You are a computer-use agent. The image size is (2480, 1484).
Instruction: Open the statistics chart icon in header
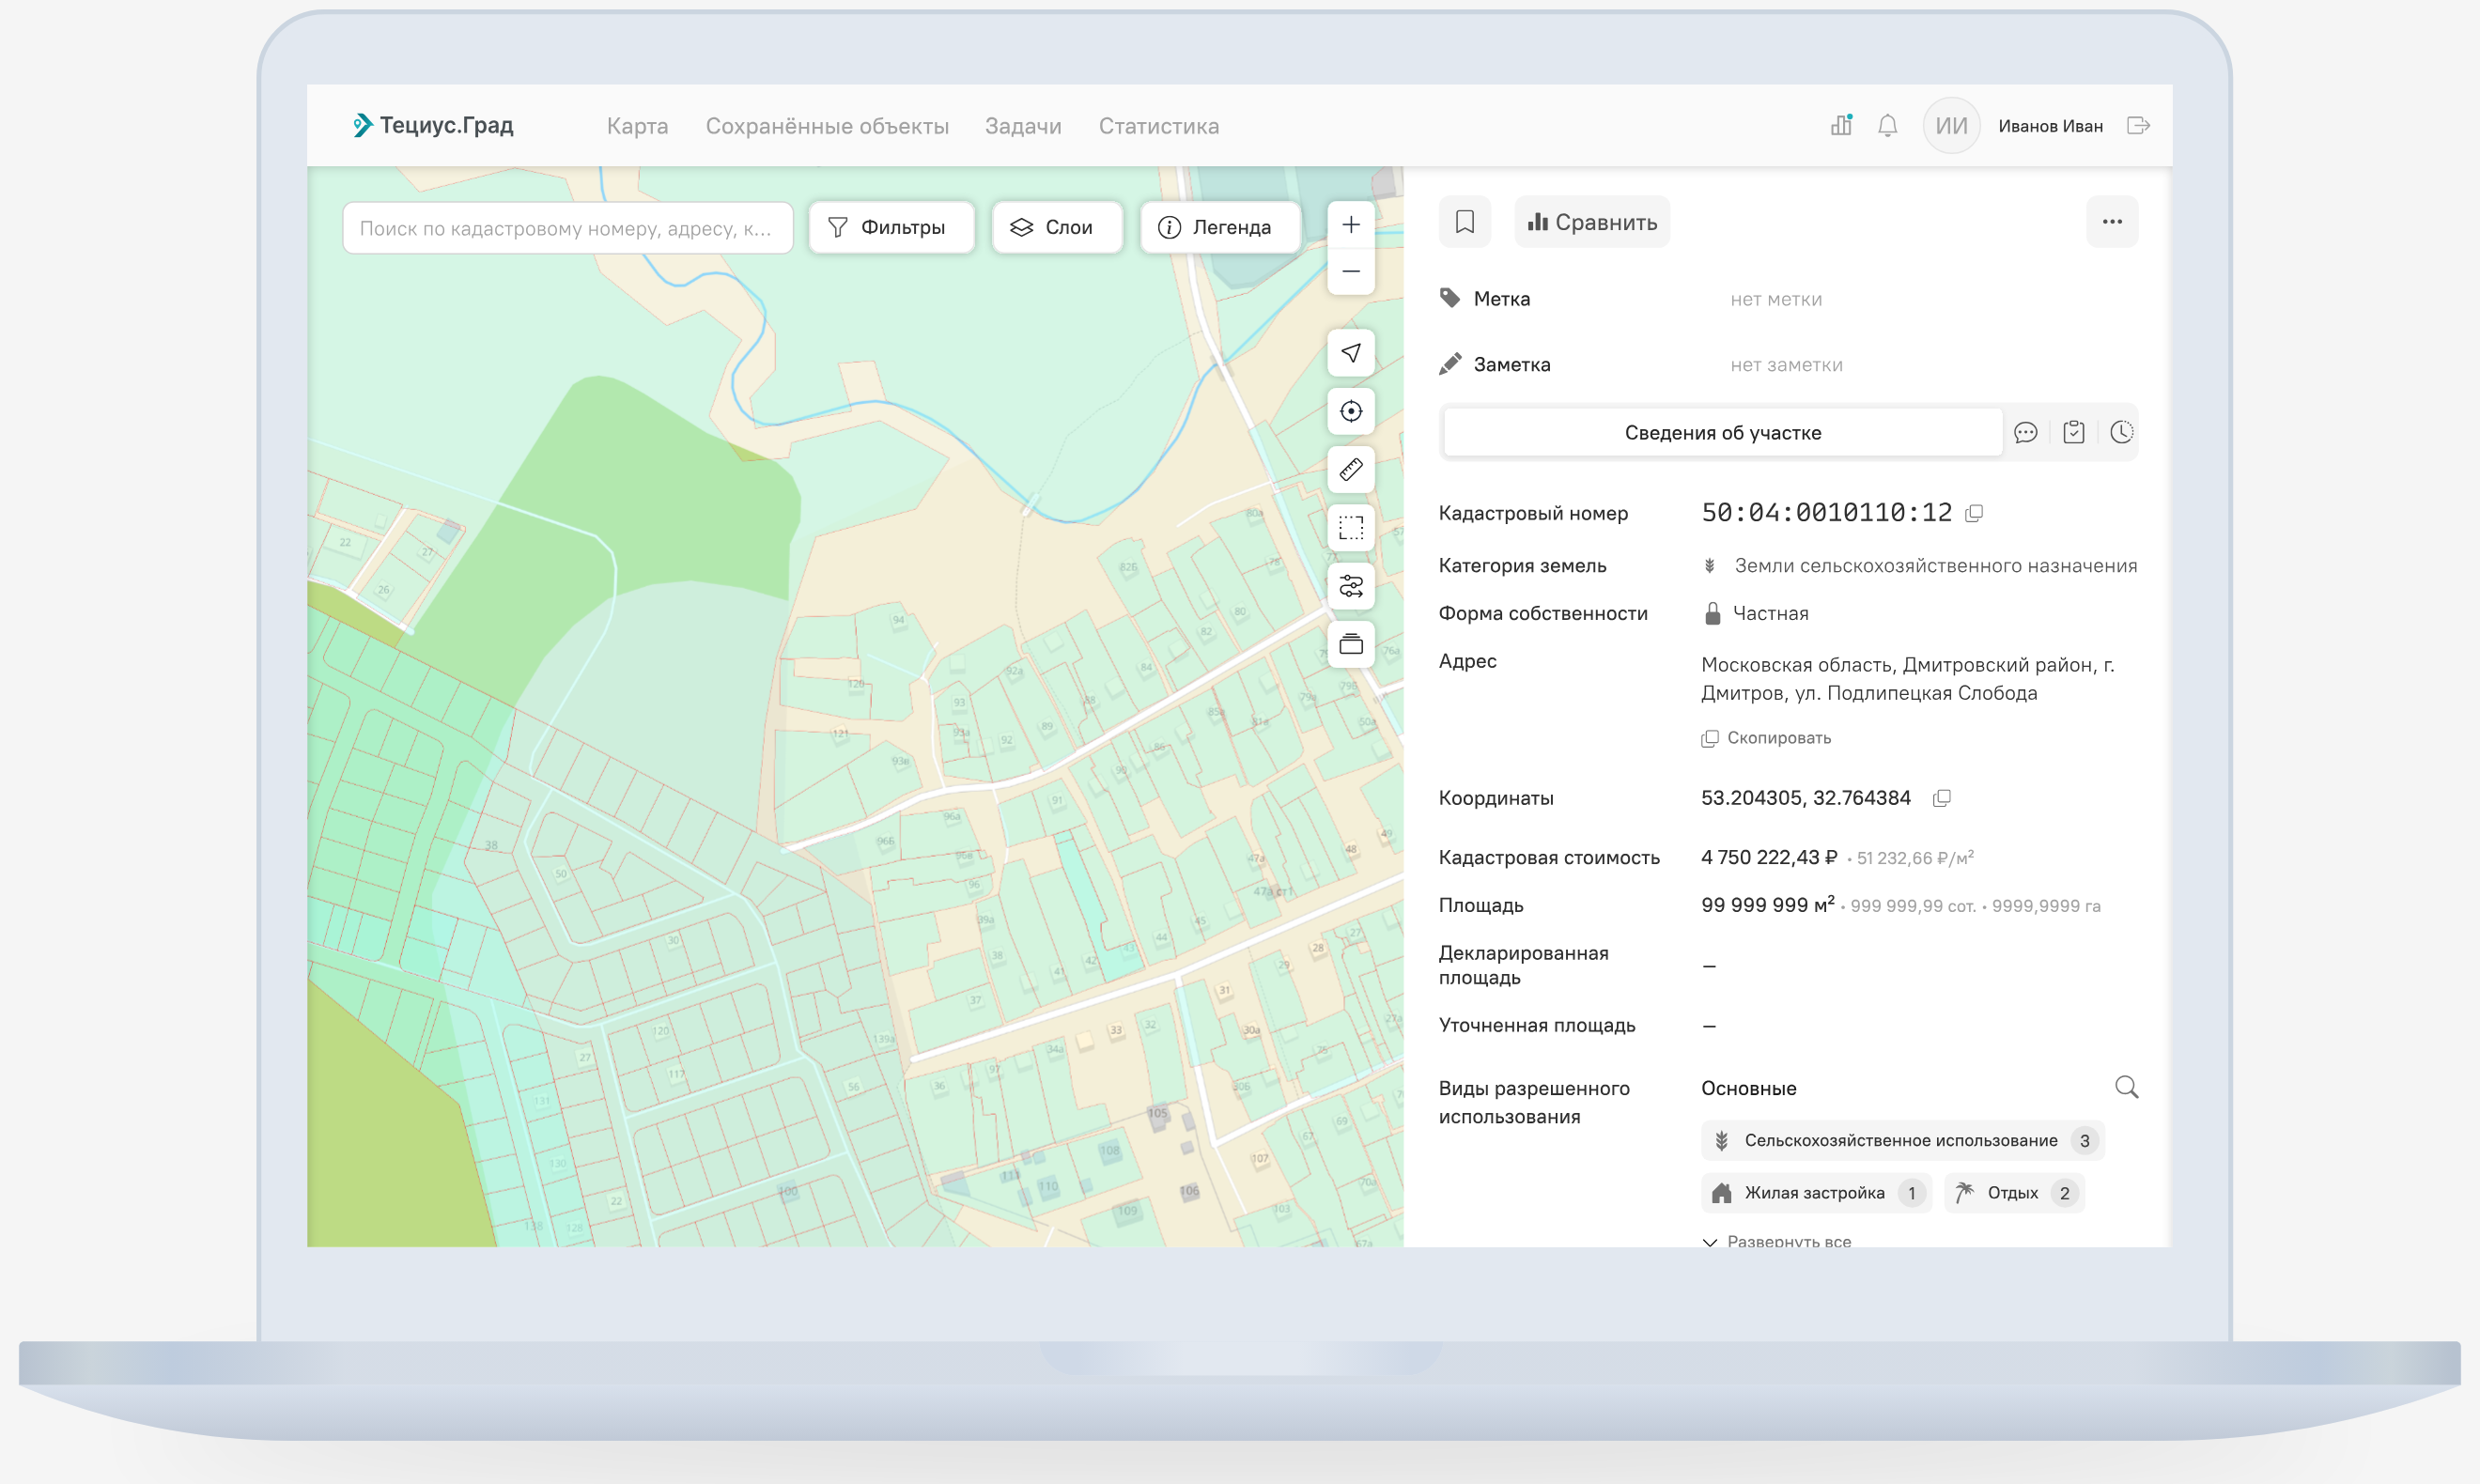click(x=1841, y=125)
